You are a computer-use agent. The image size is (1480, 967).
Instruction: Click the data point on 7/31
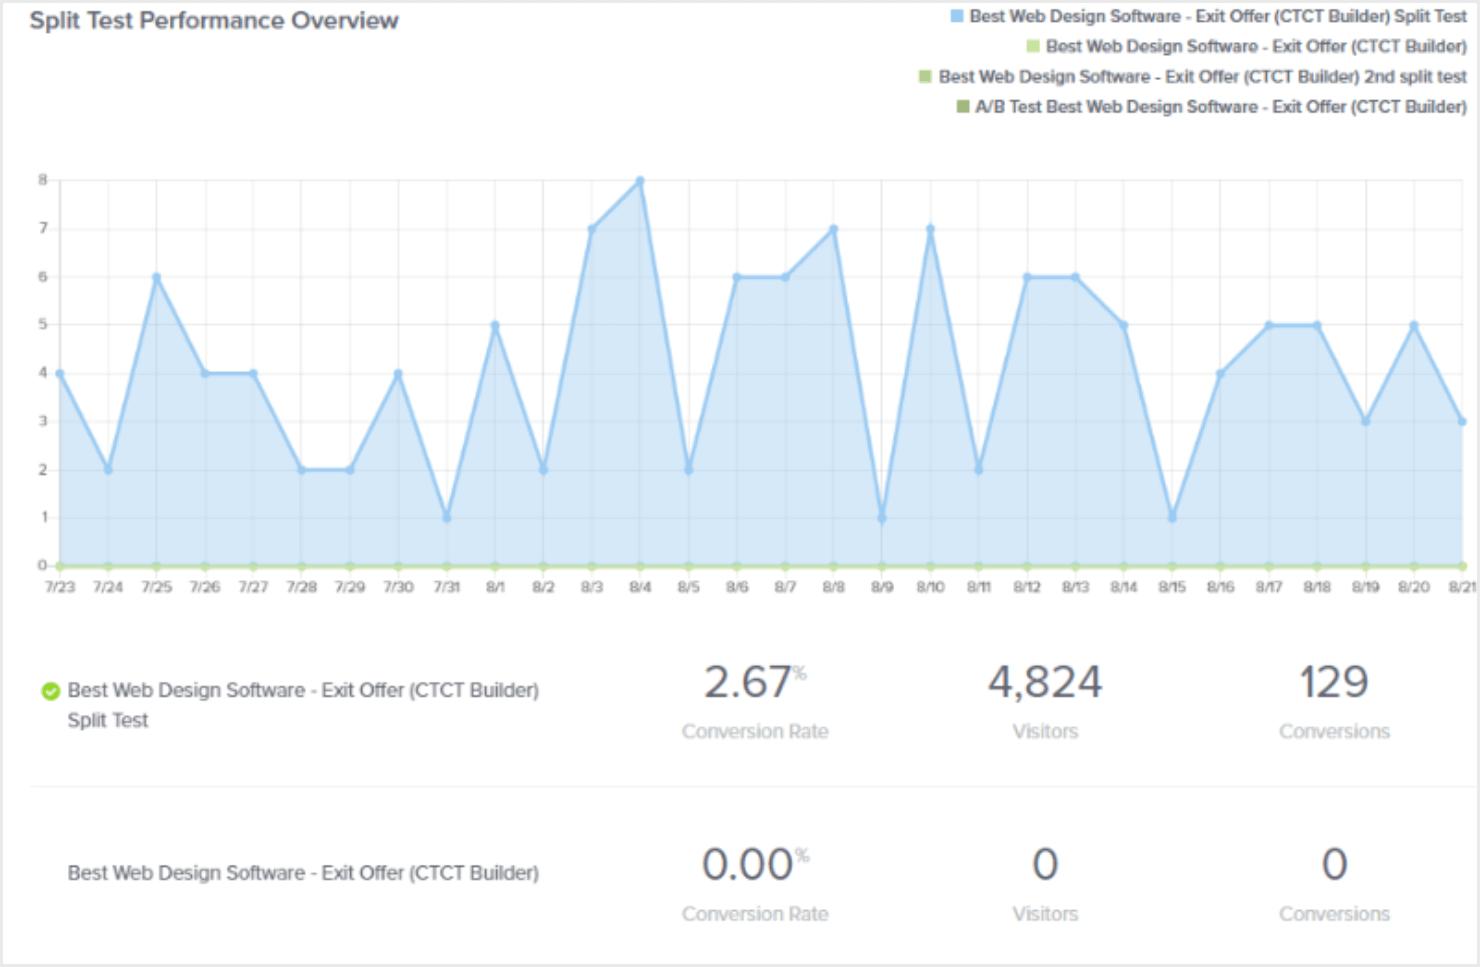(x=447, y=518)
